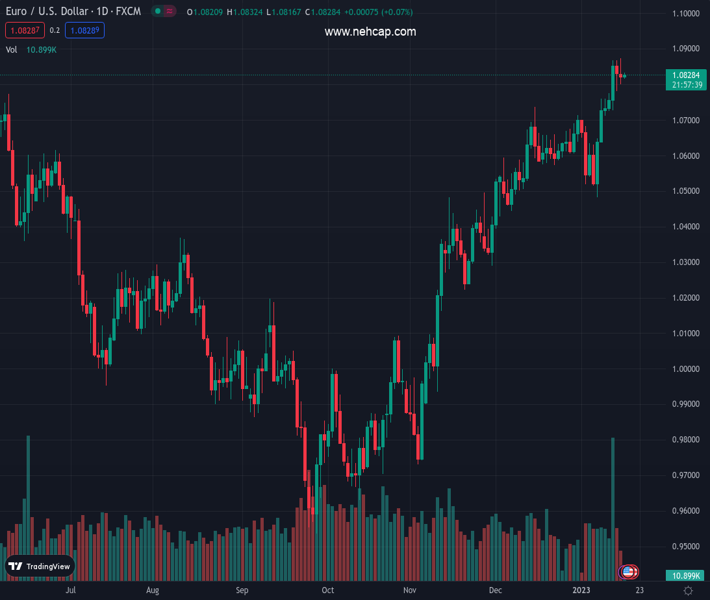Click the 1.00000 level on price axis

pyautogui.click(x=685, y=369)
